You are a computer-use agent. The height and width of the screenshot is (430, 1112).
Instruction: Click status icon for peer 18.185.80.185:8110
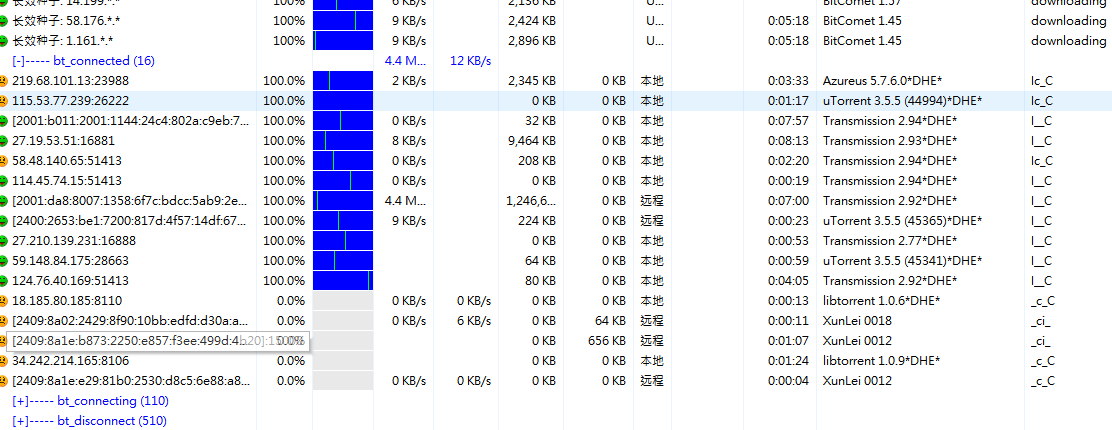tap(4, 301)
